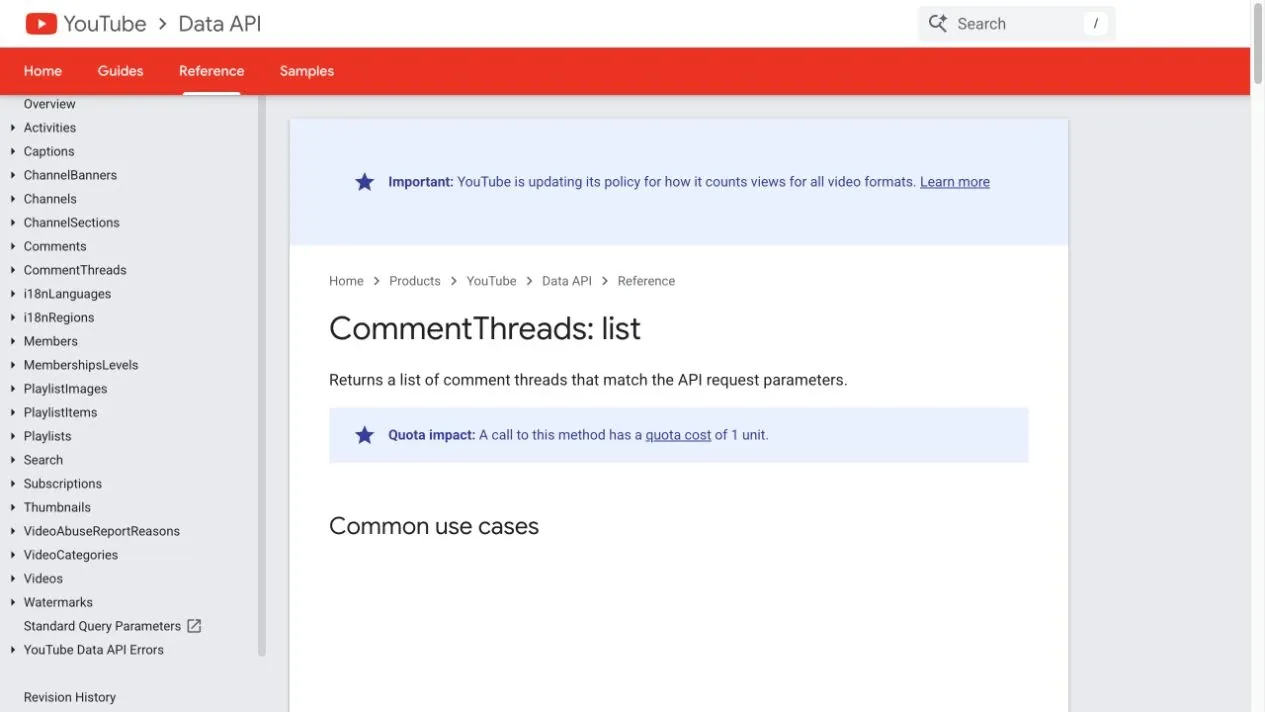Click the Common use cases heading
Viewport: 1265px width, 712px height.
click(434, 526)
